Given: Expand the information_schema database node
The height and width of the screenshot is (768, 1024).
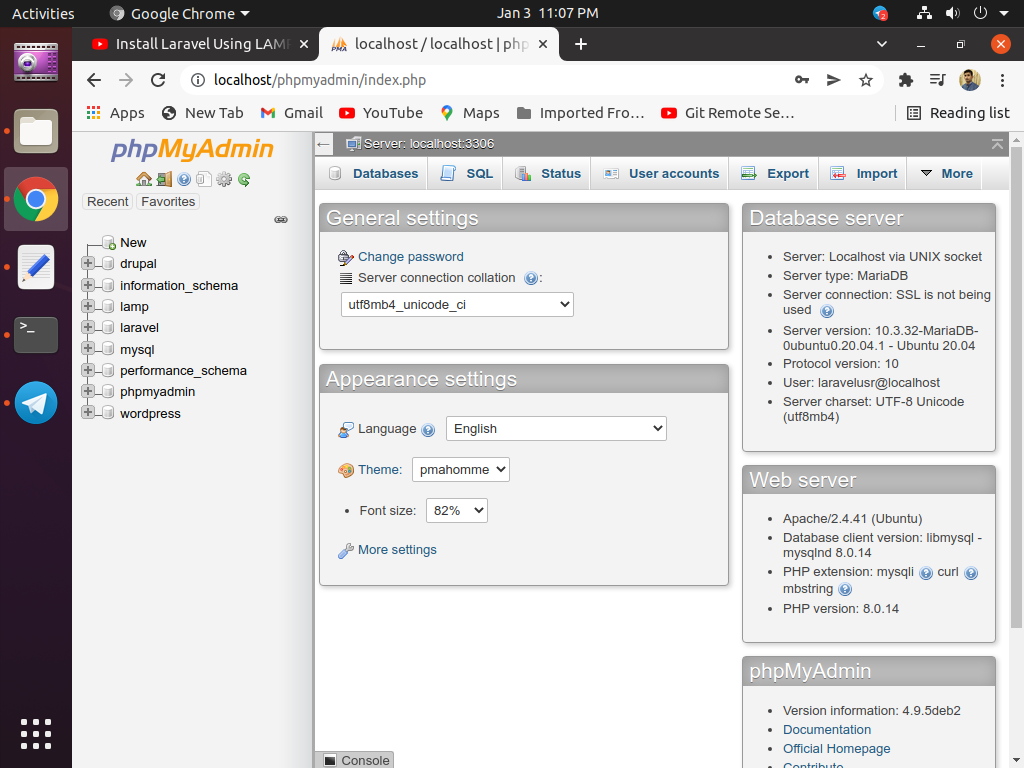Looking at the screenshot, I should tap(88, 285).
